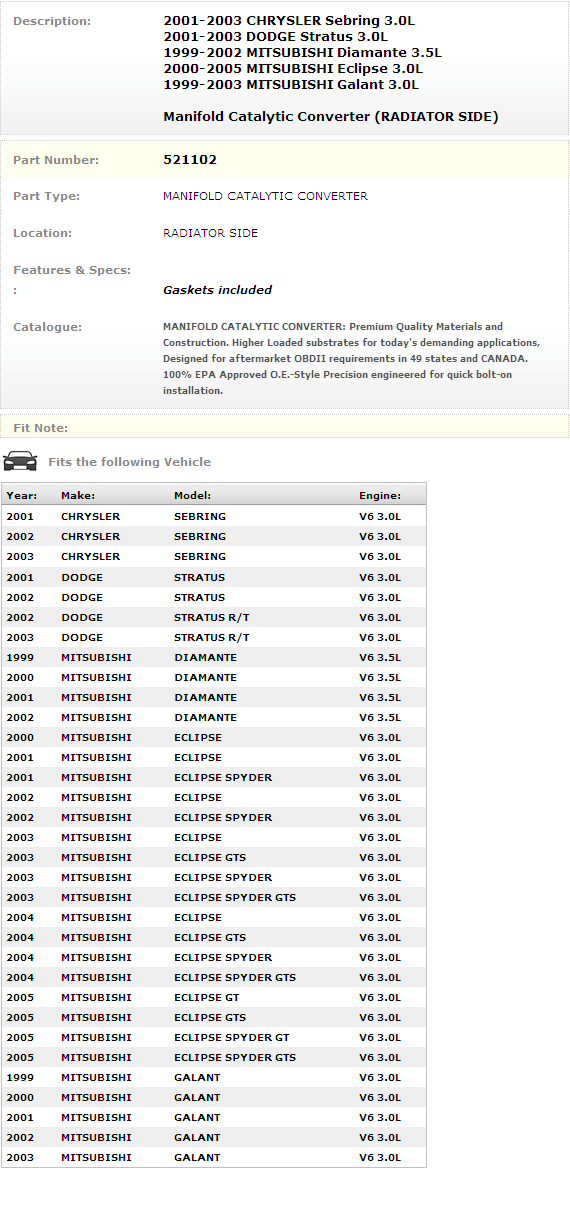This screenshot has height=1207, width=570.
Task: Click the car icon beside Fits the following Vehicle
Action: 20,461
